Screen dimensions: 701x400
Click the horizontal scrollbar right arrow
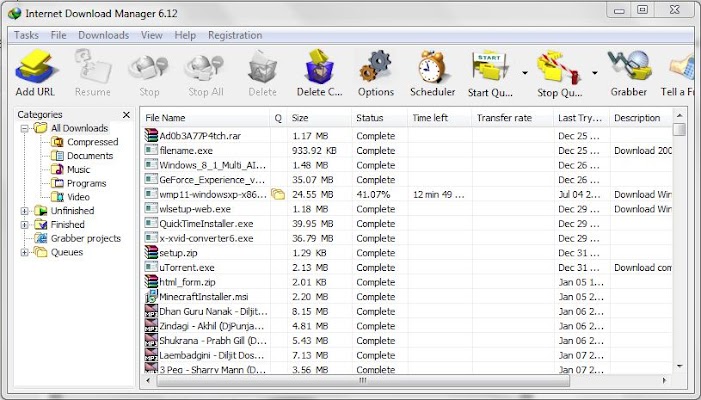664,381
